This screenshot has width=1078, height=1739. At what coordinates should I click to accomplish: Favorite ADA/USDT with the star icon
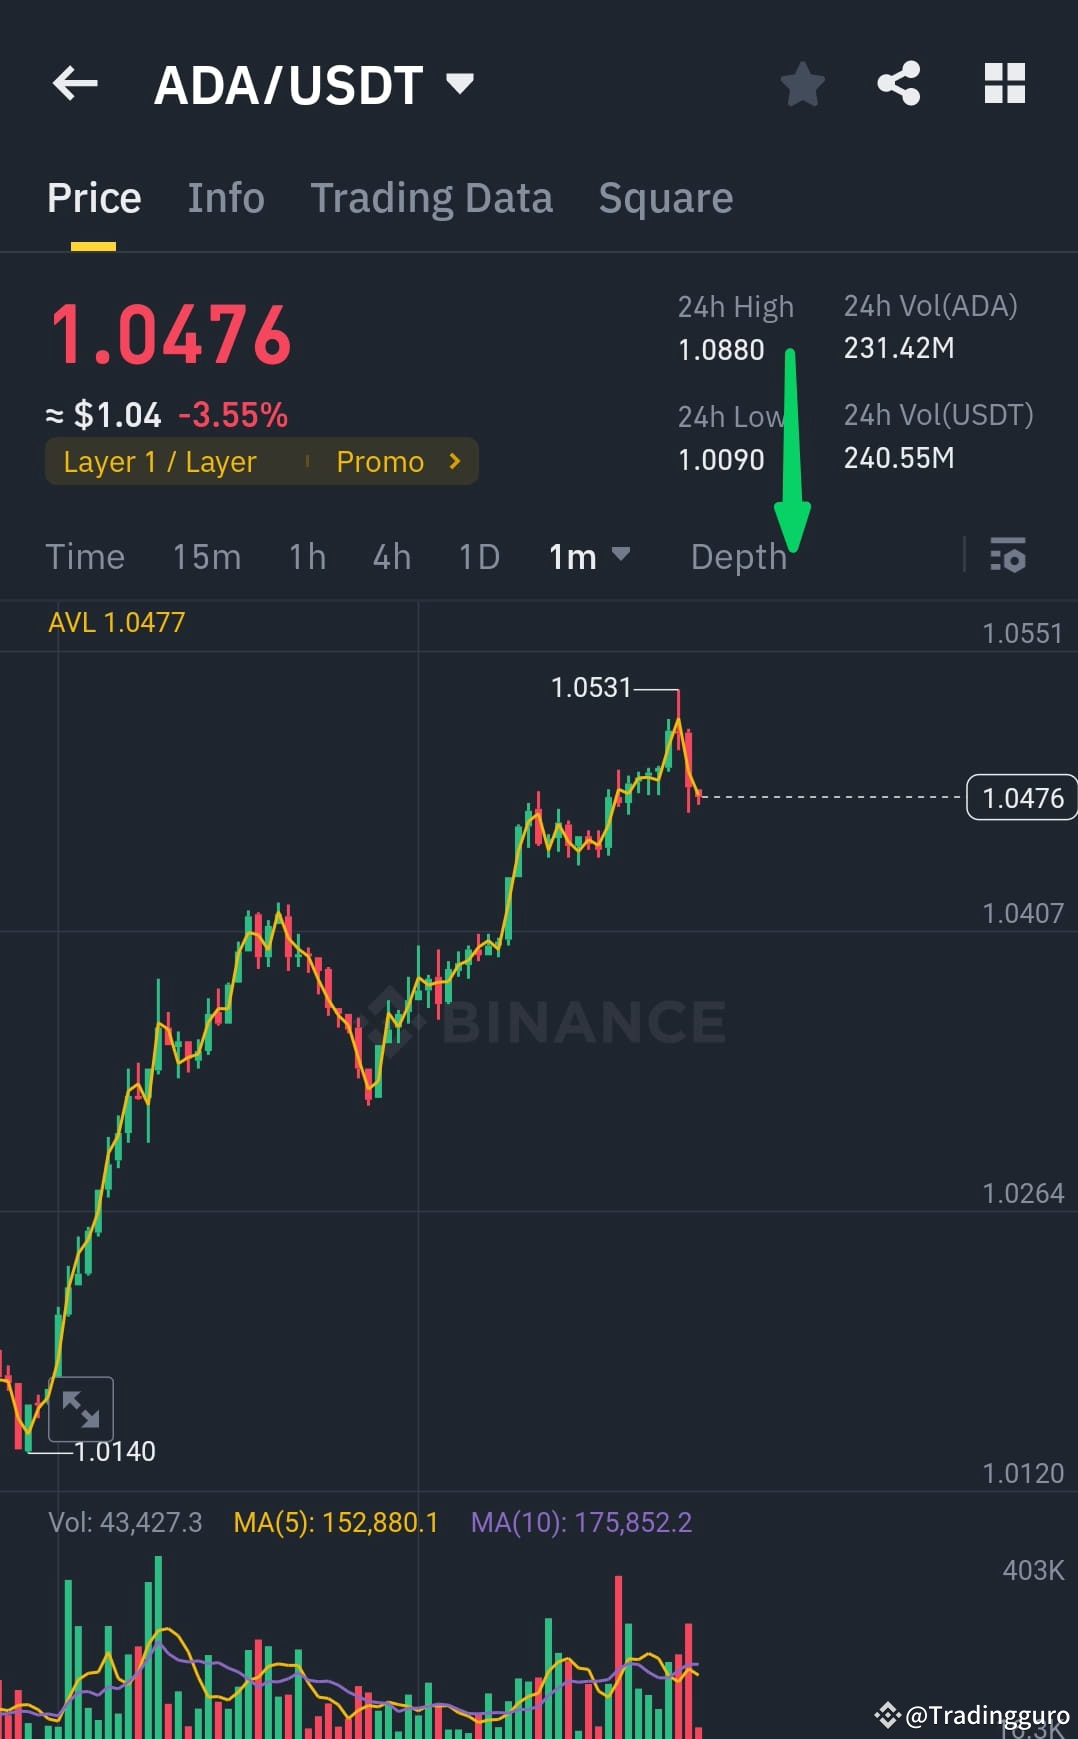tap(802, 84)
